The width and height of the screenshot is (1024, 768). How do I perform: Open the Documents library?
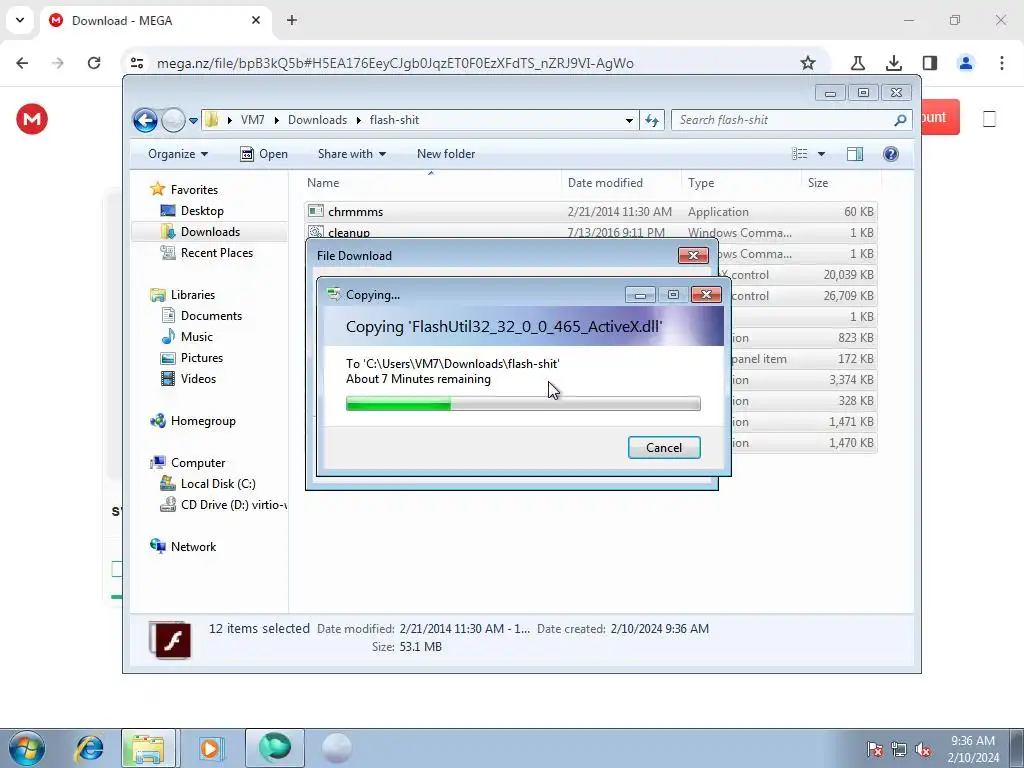pyautogui.click(x=211, y=316)
